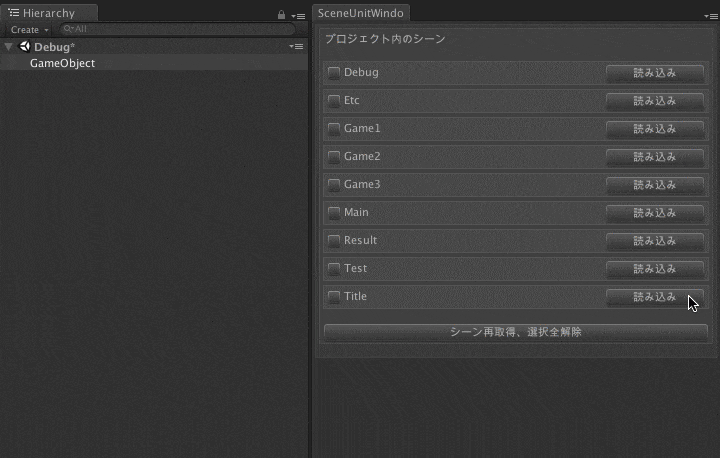Image resolution: width=720 pixels, height=458 pixels.
Task: Open the Create dropdown in Hierarchy
Action: (x=29, y=30)
